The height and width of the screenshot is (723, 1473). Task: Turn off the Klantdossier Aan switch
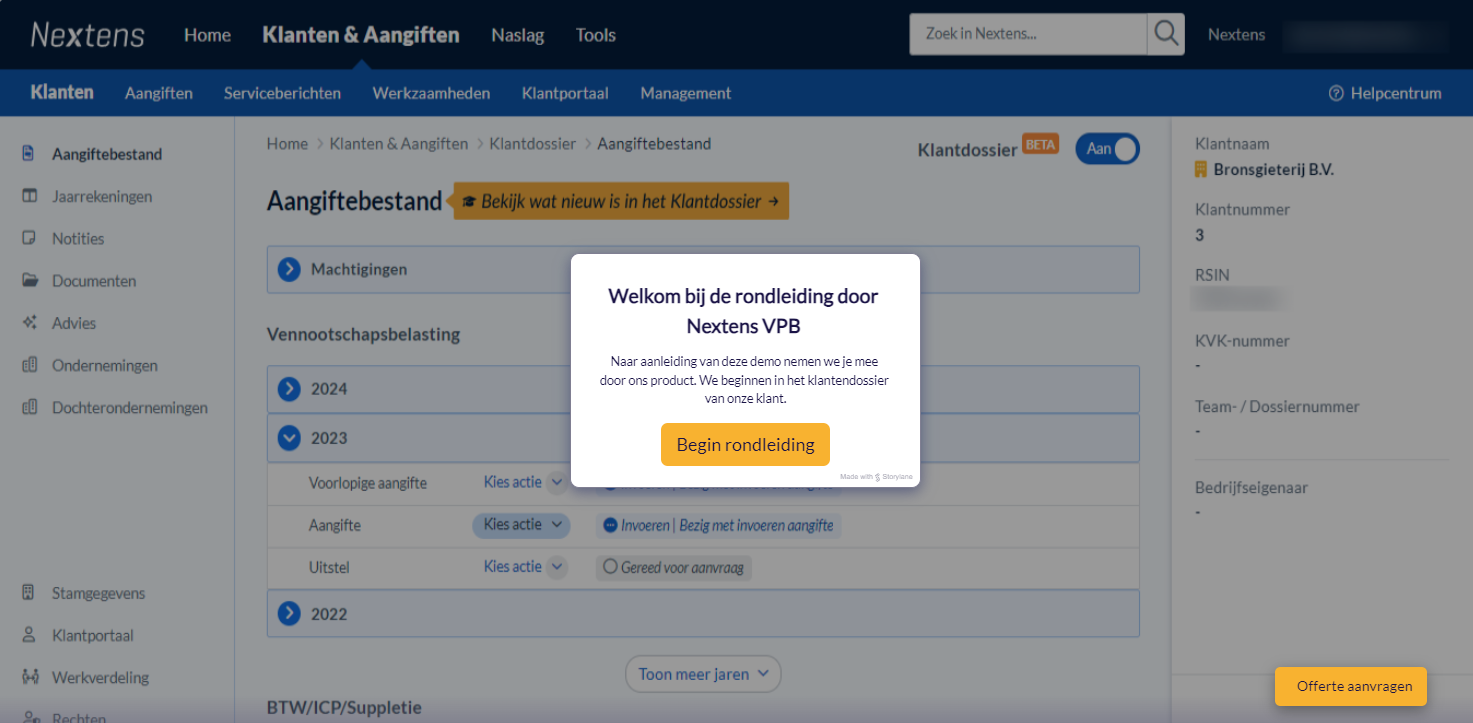[x=1107, y=148]
